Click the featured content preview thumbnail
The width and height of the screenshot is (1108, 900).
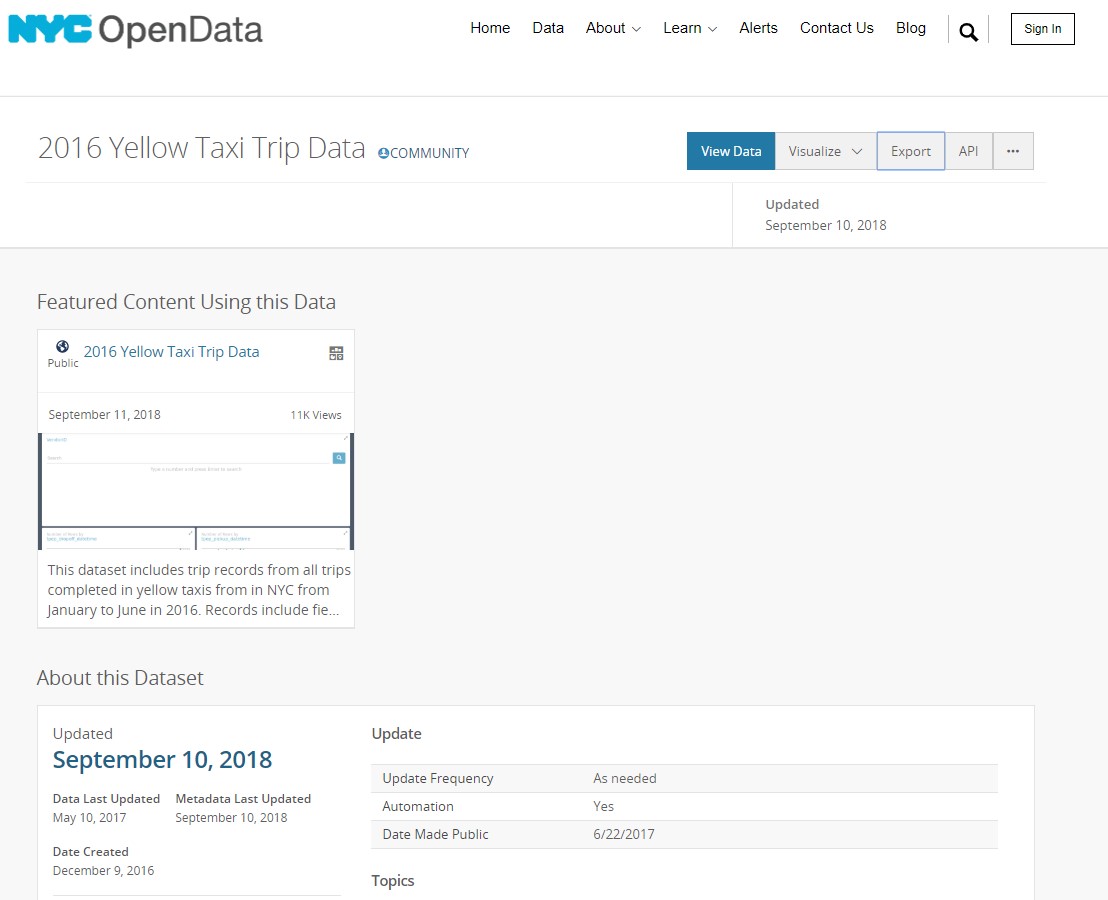tap(196, 491)
